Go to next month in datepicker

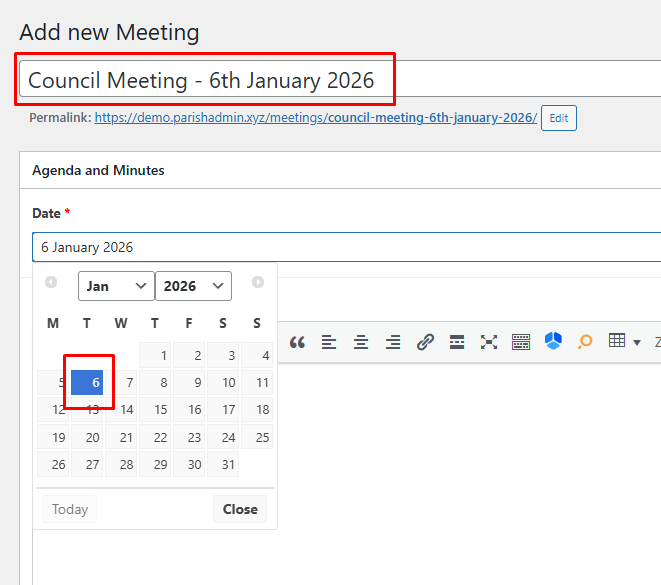[x=258, y=283]
